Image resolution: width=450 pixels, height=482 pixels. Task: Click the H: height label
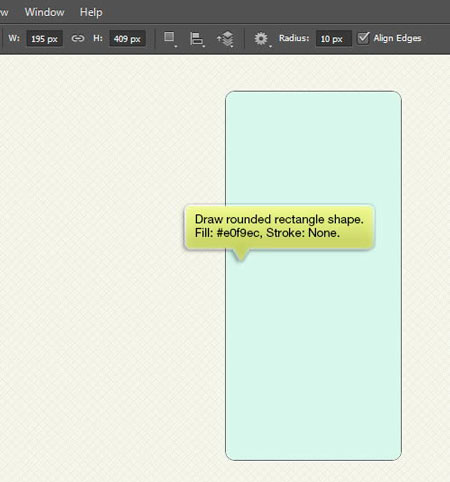pos(98,38)
